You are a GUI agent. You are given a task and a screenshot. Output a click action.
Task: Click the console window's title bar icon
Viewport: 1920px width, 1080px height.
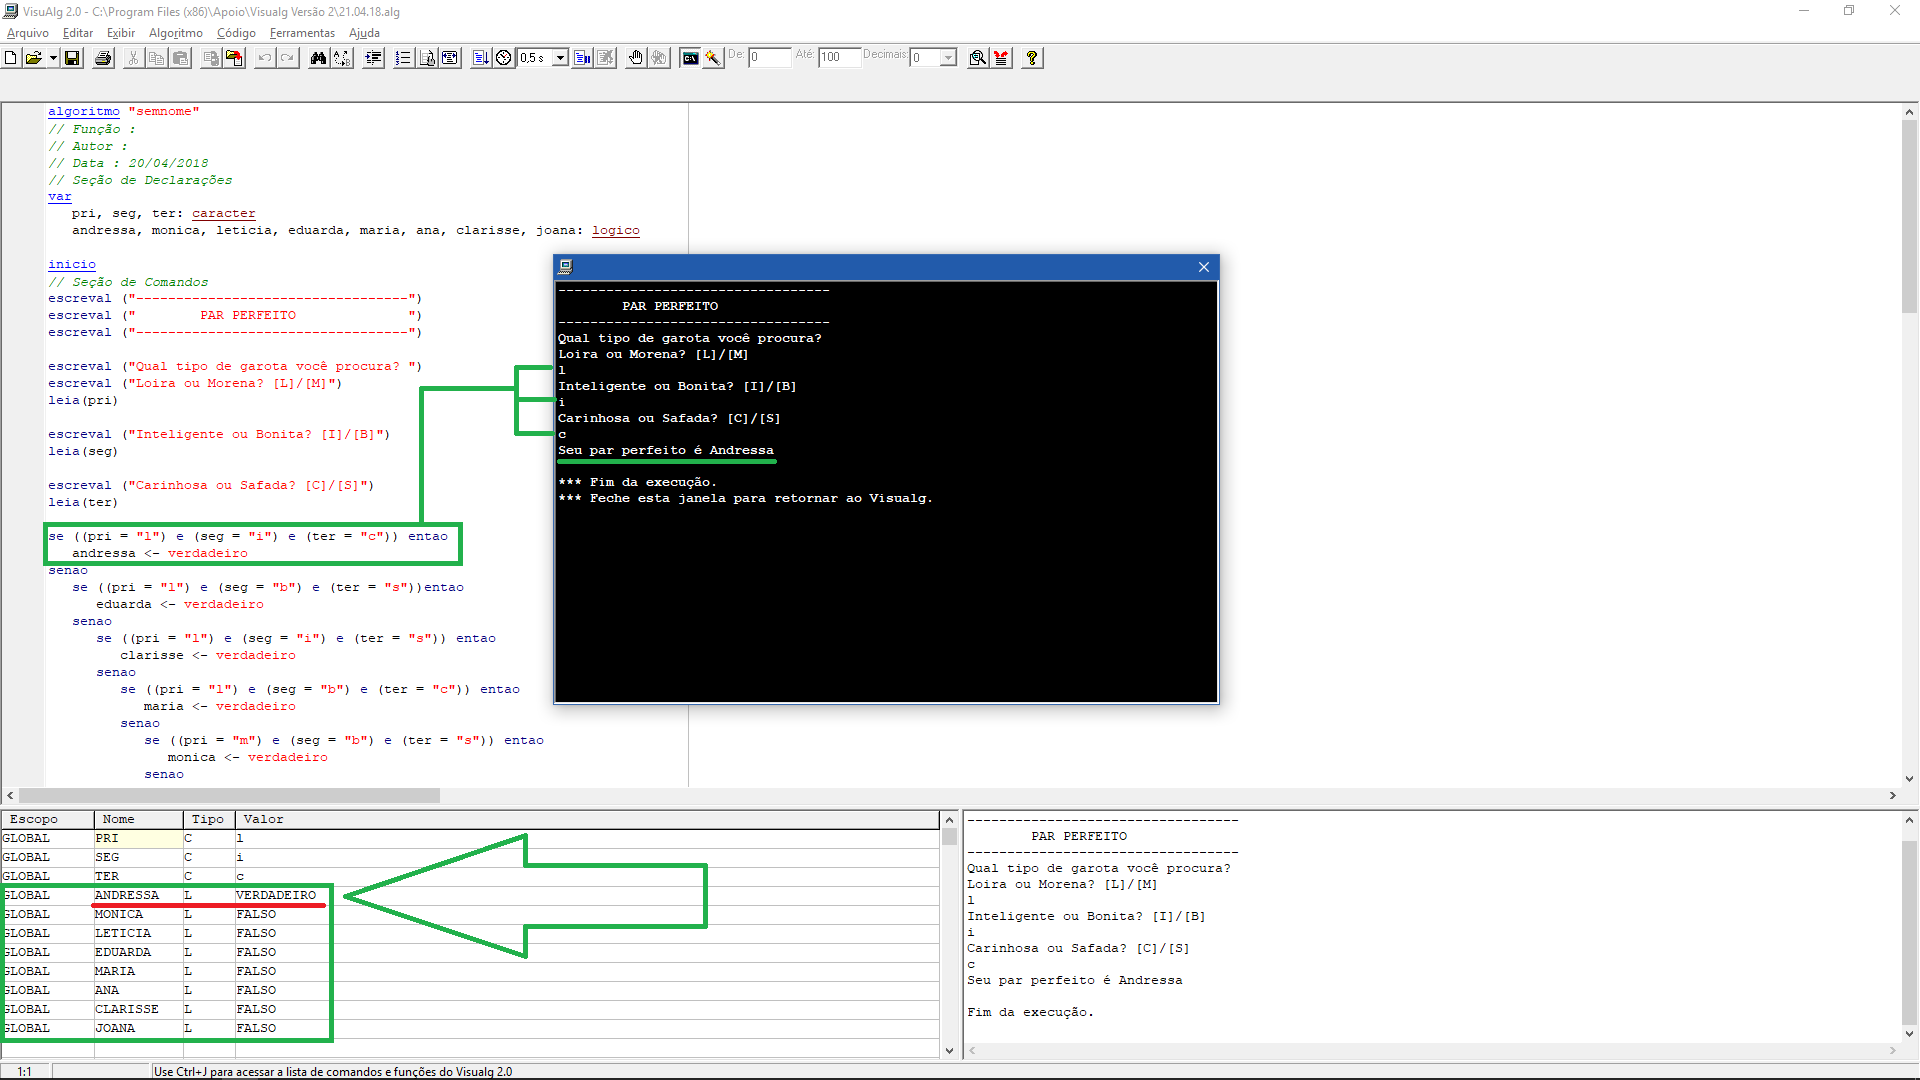tap(565, 267)
